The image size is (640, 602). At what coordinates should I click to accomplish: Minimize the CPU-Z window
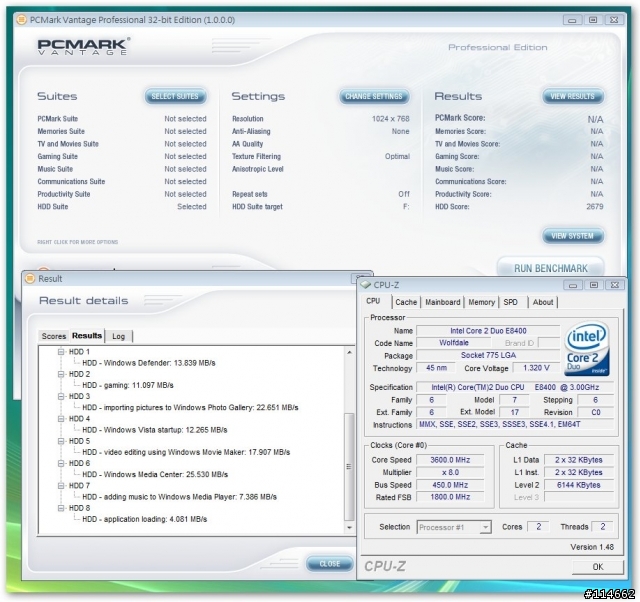pyautogui.click(x=573, y=285)
